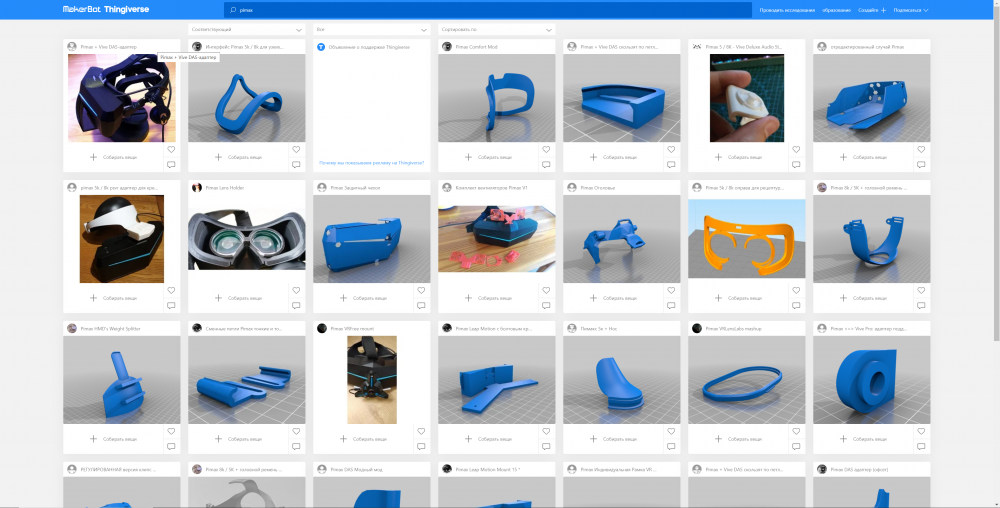Click the Pimax Leap Motion Mount 15° title
Viewport: 1000px width, 508px height.
point(488,469)
